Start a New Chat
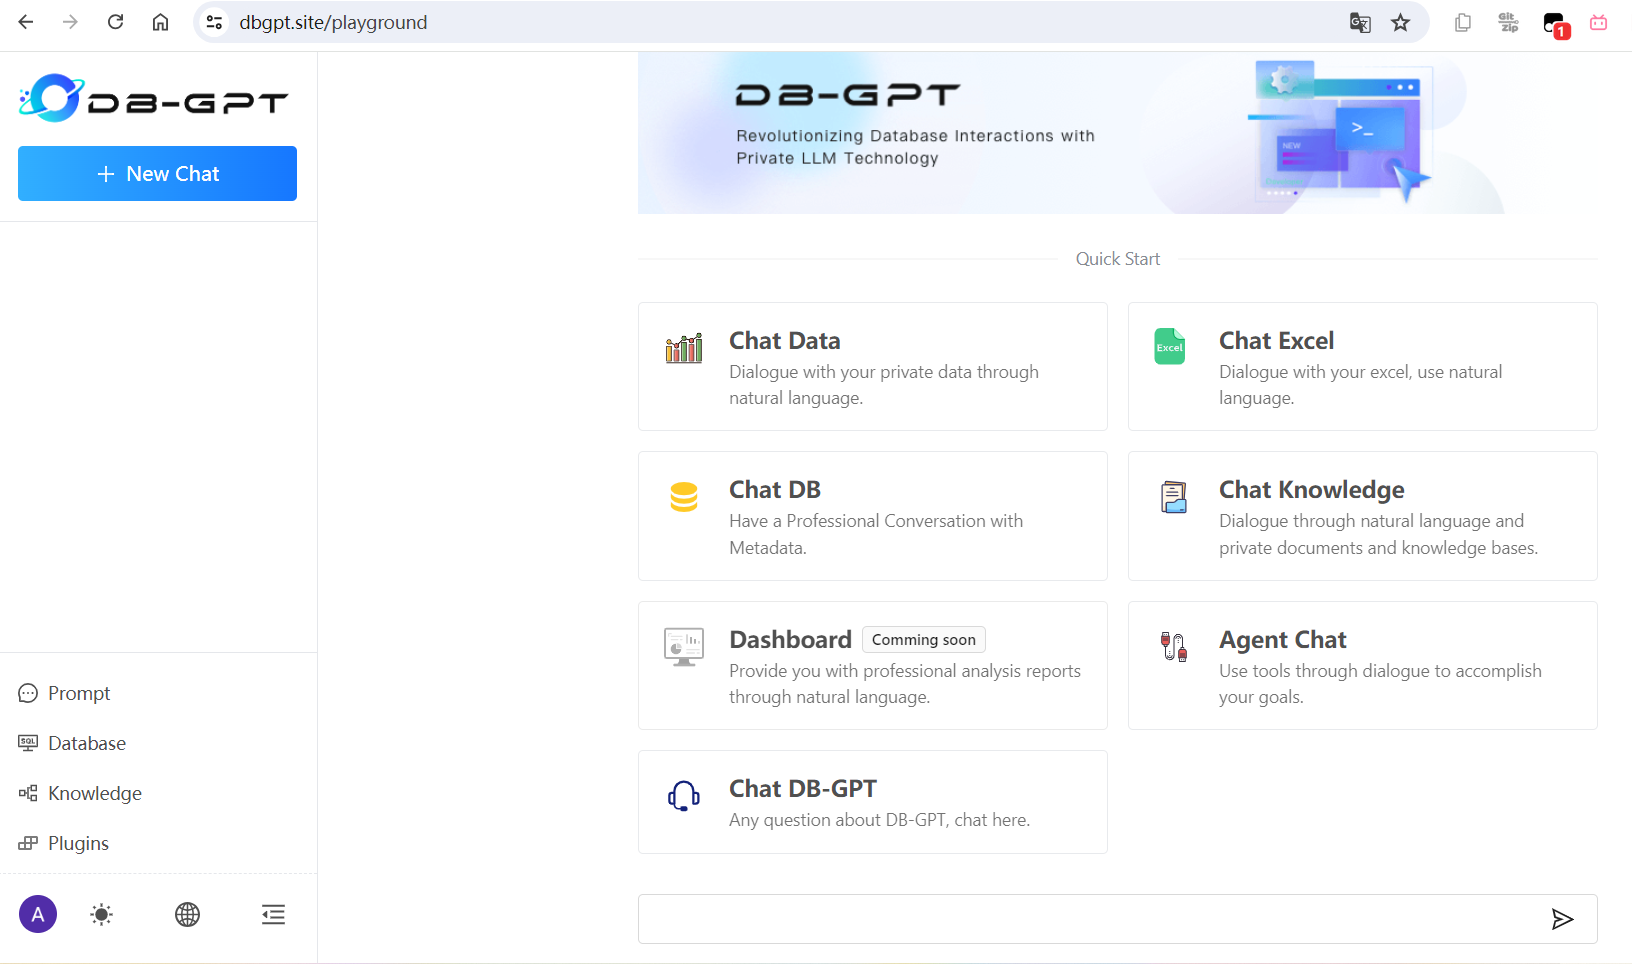 (x=157, y=173)
